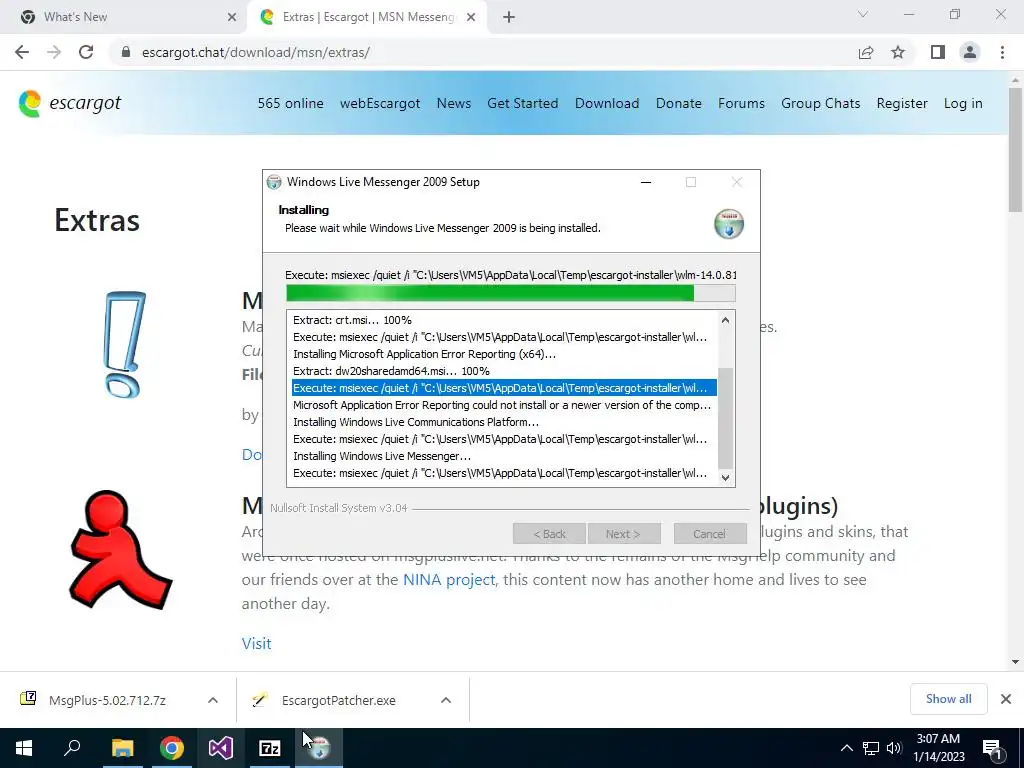Click the blue exclamation mark Messenger Plus image
1024x768 pixels.
point(124,344)
